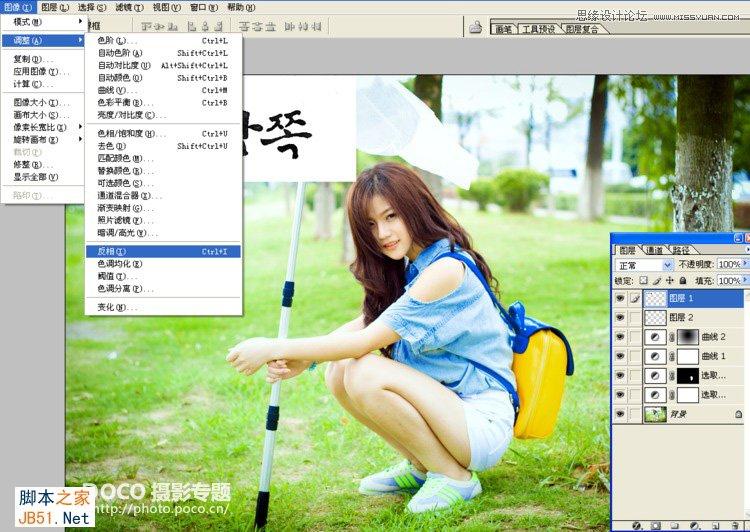The height and width of the screenshot is (532, 750).
Task: Select the black mask thumbnail of 选取 layer
Action: tap(688, 376)
